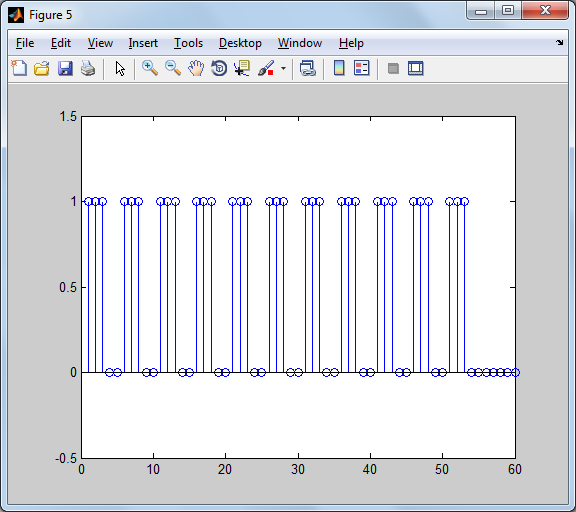This screenshot has height=512, width=576.
Task: Toggle the Rotate 3D tool
Action: tap(219, 68)
